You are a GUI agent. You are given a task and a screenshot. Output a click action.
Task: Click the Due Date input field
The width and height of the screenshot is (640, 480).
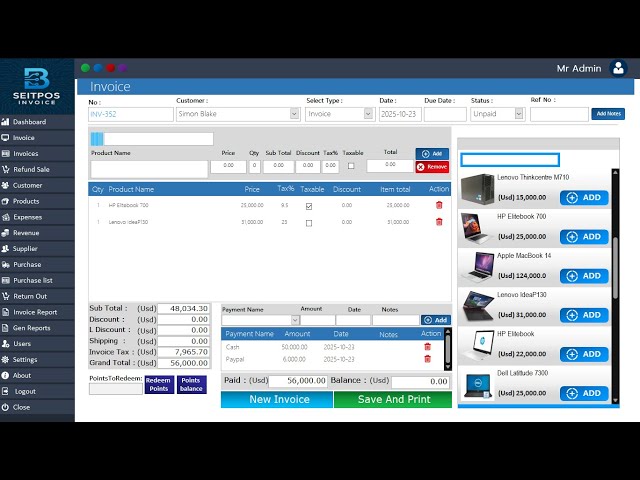(x=445, y=114)
